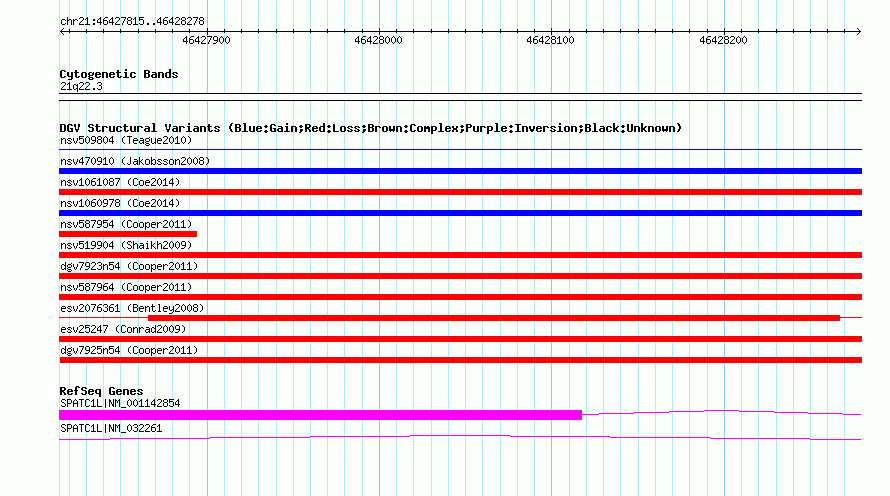Select the red loss bar for esv25247

pos(460,339)
